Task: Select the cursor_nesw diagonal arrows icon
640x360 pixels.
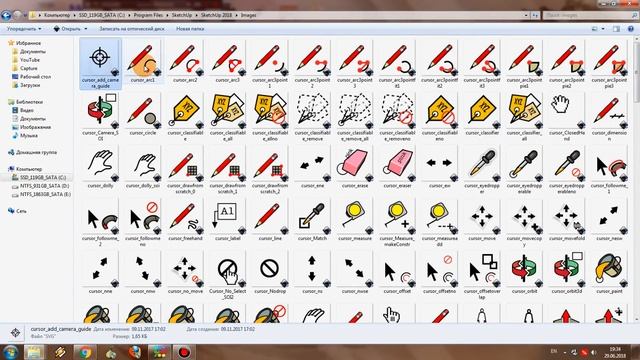Action: click(609, 216)
